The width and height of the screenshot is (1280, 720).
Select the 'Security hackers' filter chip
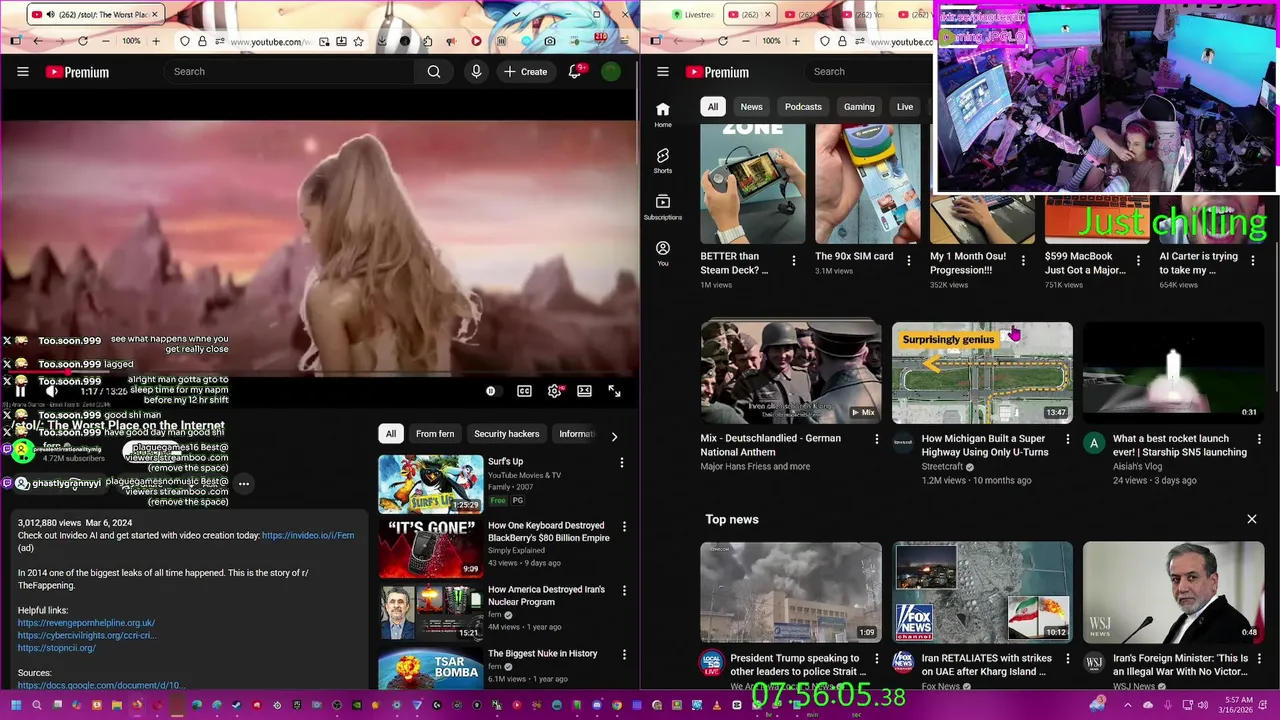(x=506, y=434)
